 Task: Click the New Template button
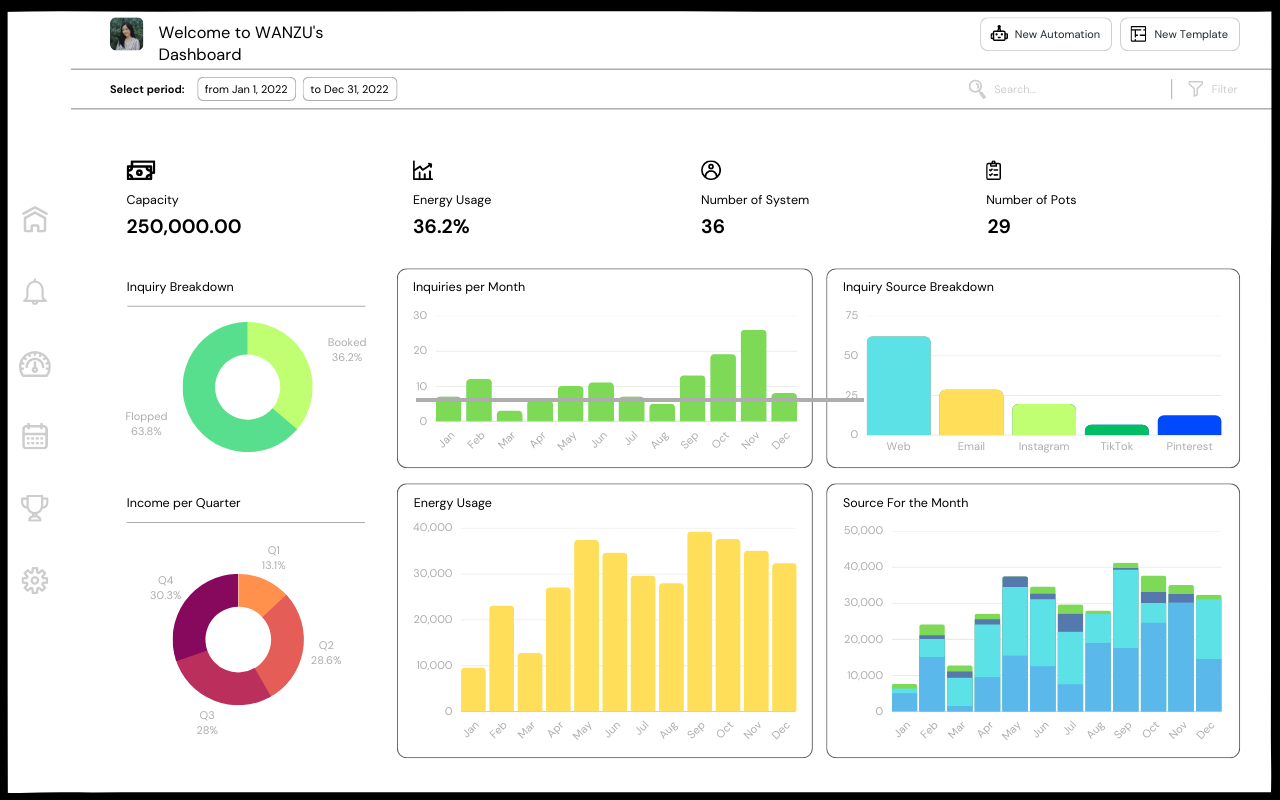pyautogui.click(x=1179, y=33)
